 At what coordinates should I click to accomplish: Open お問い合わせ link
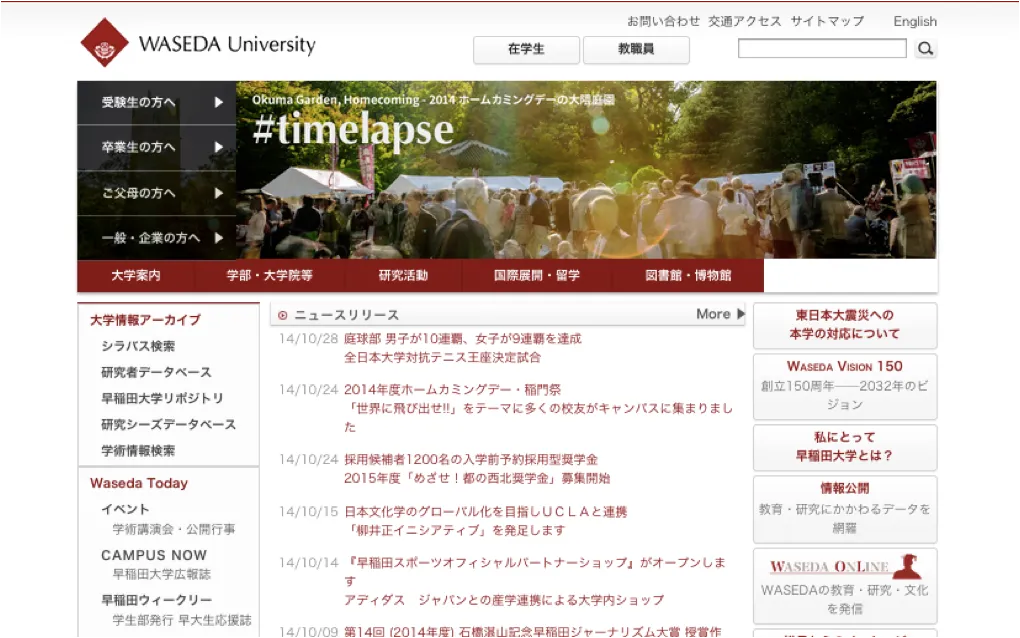click(x=664, y=21)
